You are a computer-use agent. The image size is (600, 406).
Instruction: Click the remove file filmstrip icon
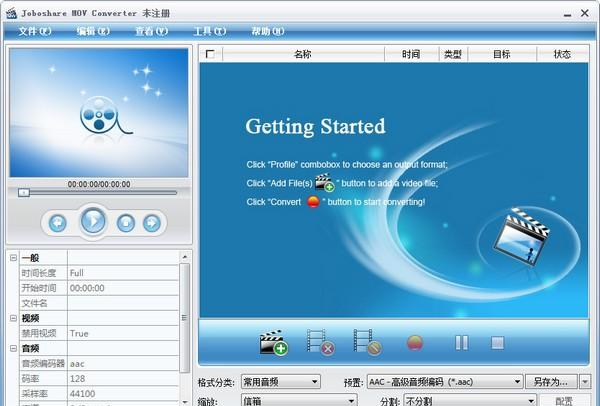point(321,342)
